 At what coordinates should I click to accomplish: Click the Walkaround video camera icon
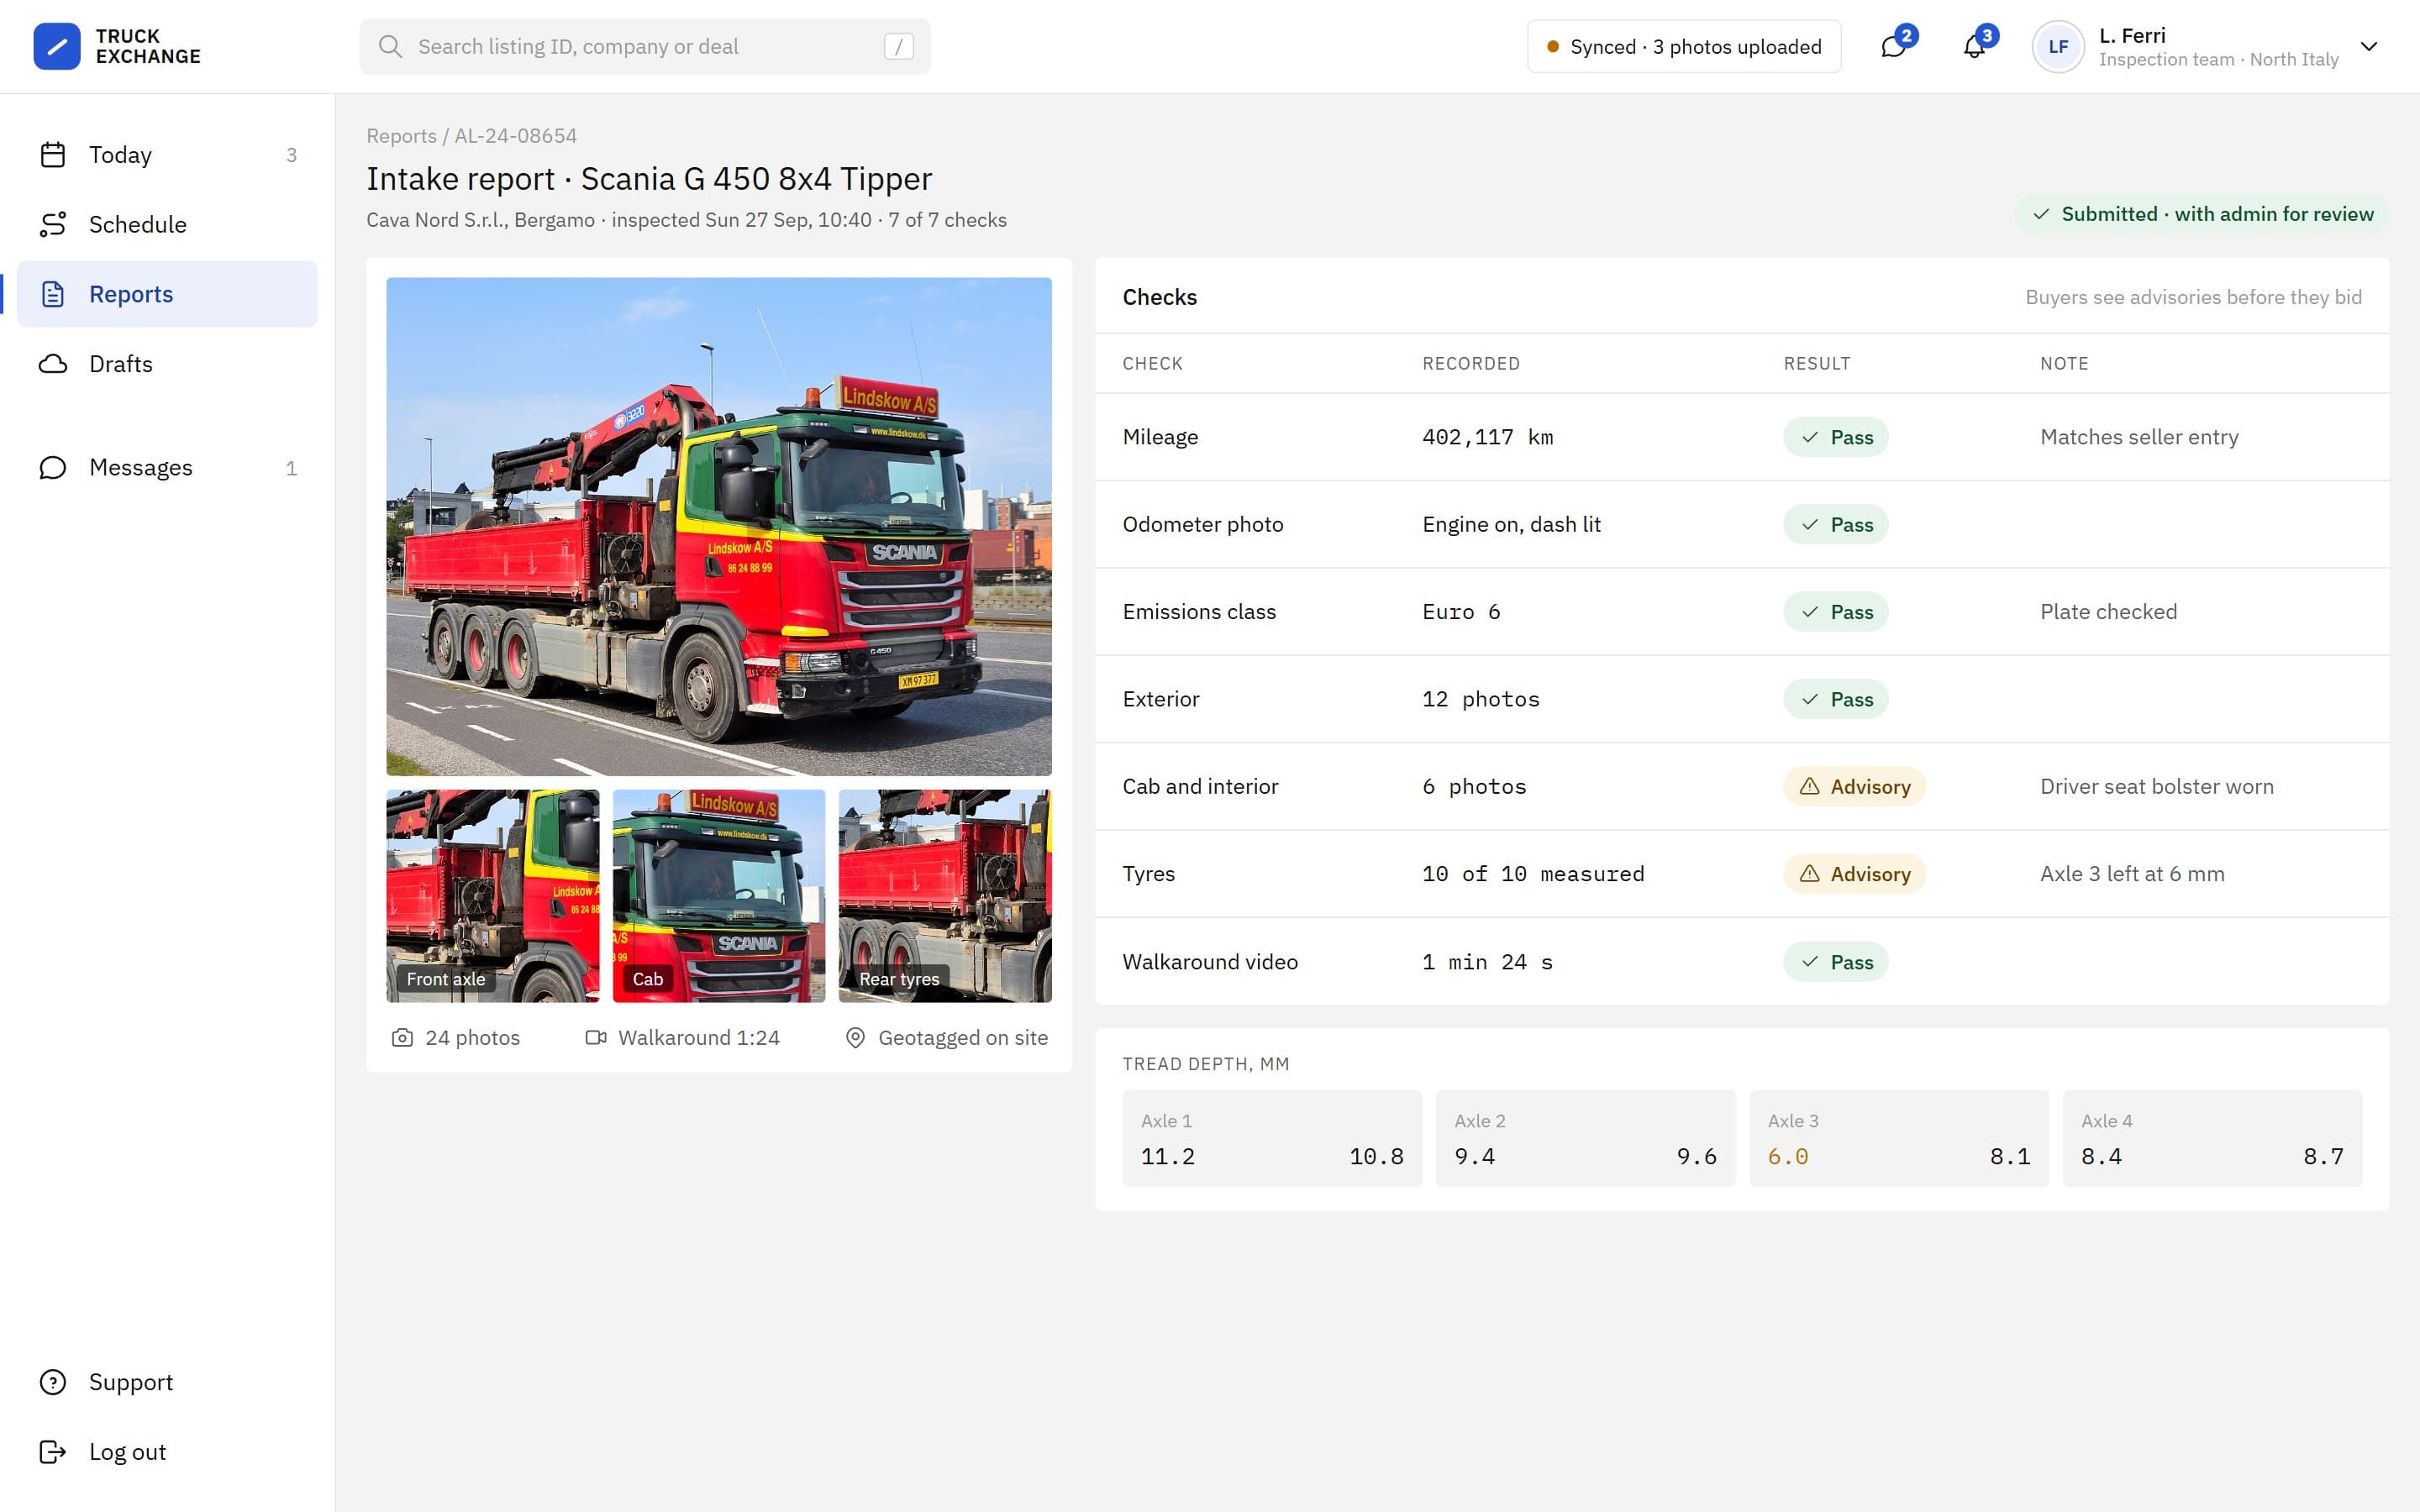pos(596,1038)
